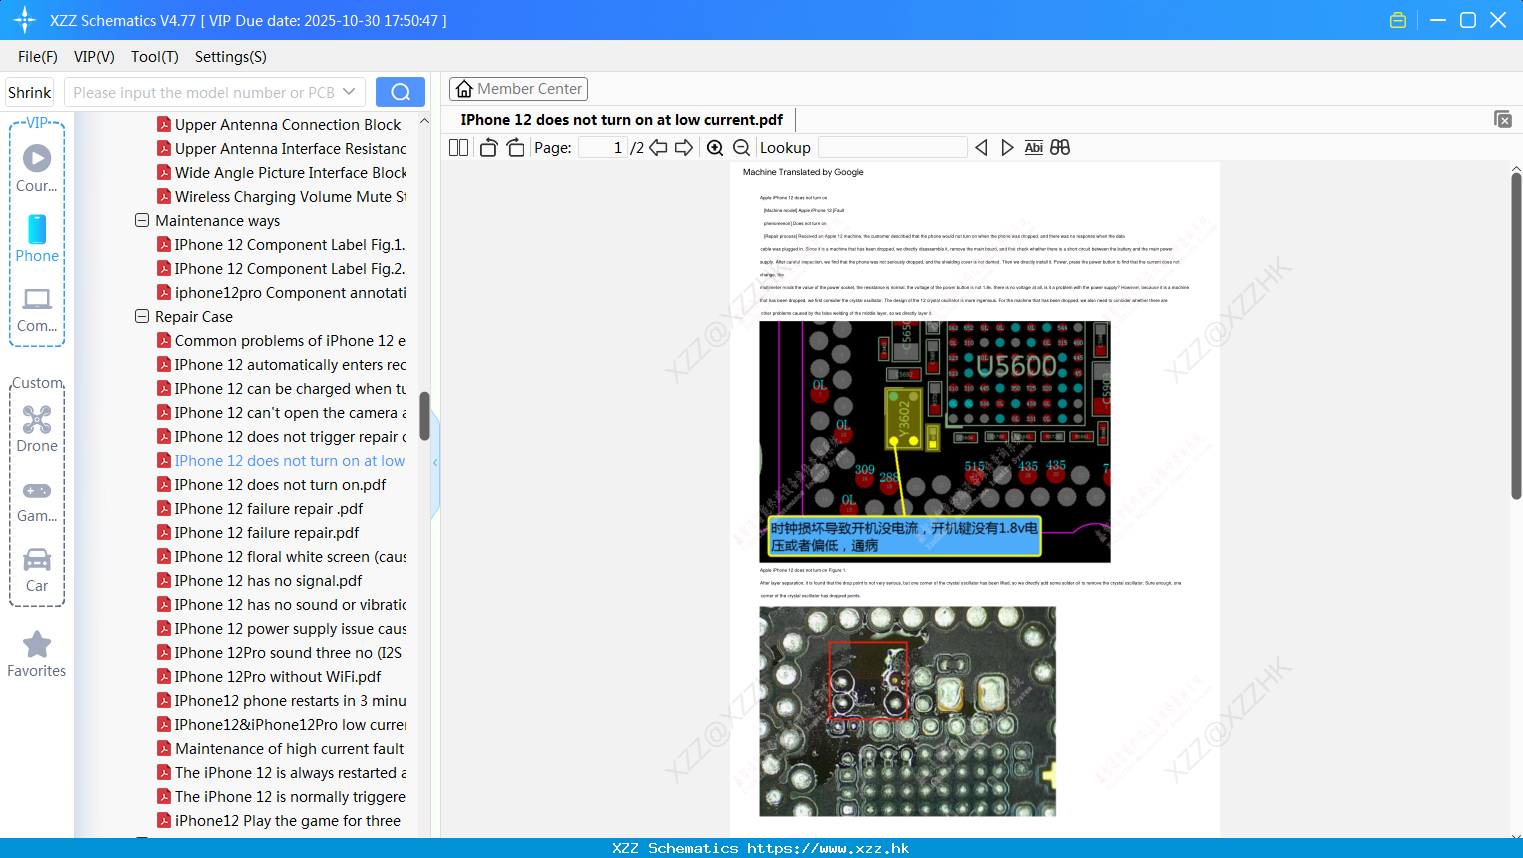This screenshot has height=858, width=1523.
Task: Select the Phone category icon
Action: (37, 238)
